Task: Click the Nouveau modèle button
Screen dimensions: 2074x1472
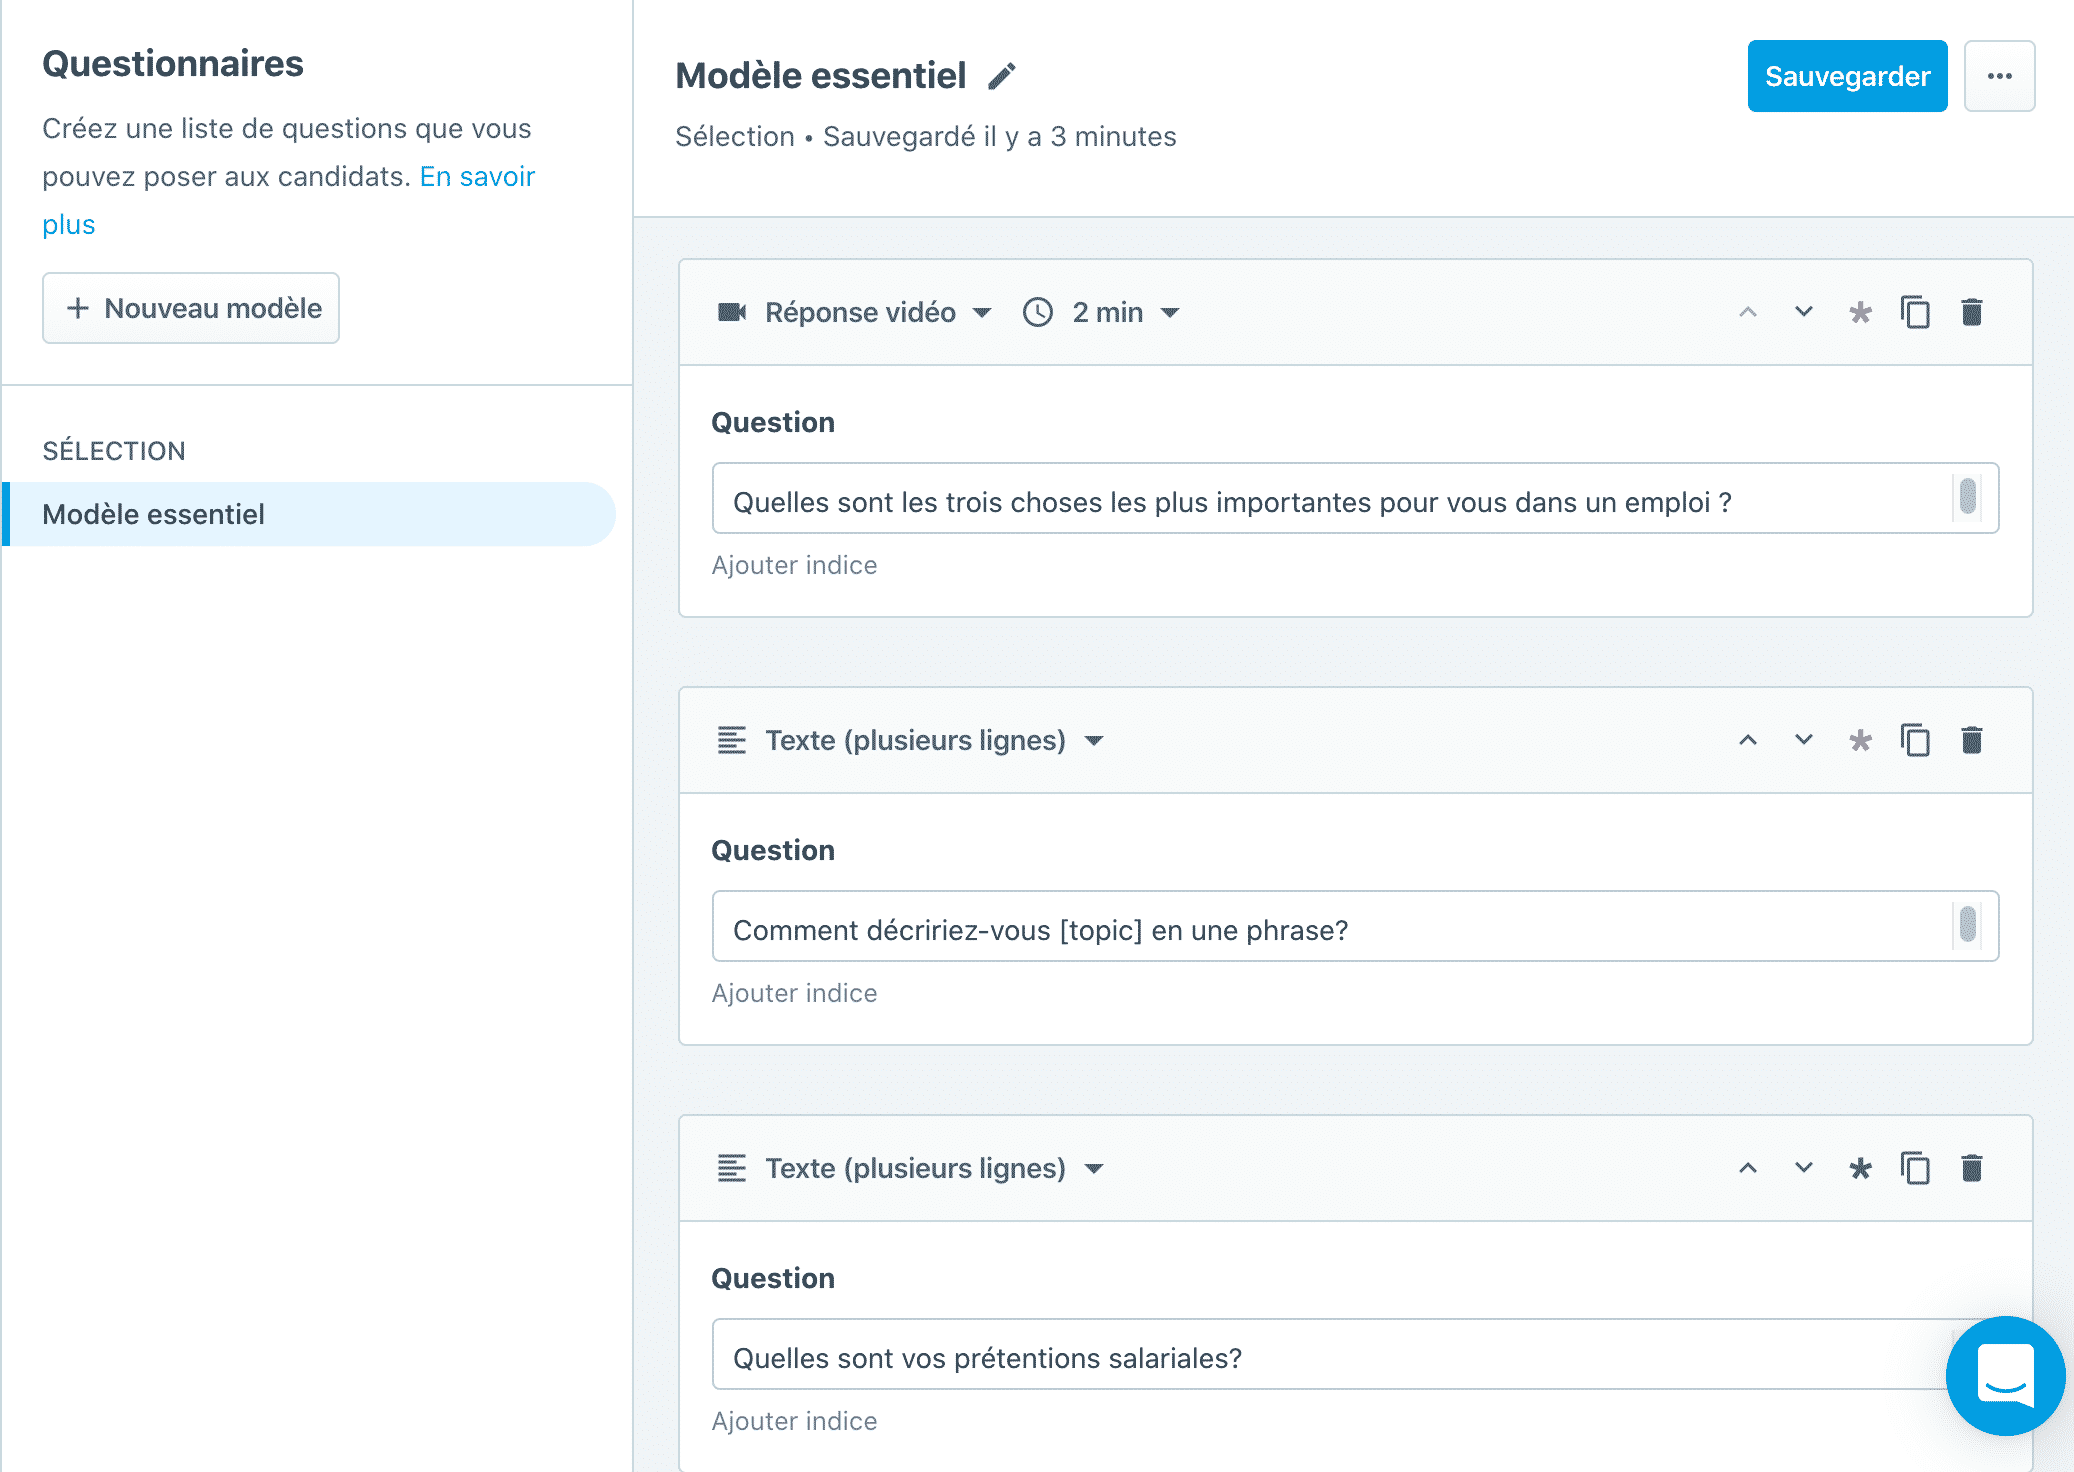Action: 191,308
